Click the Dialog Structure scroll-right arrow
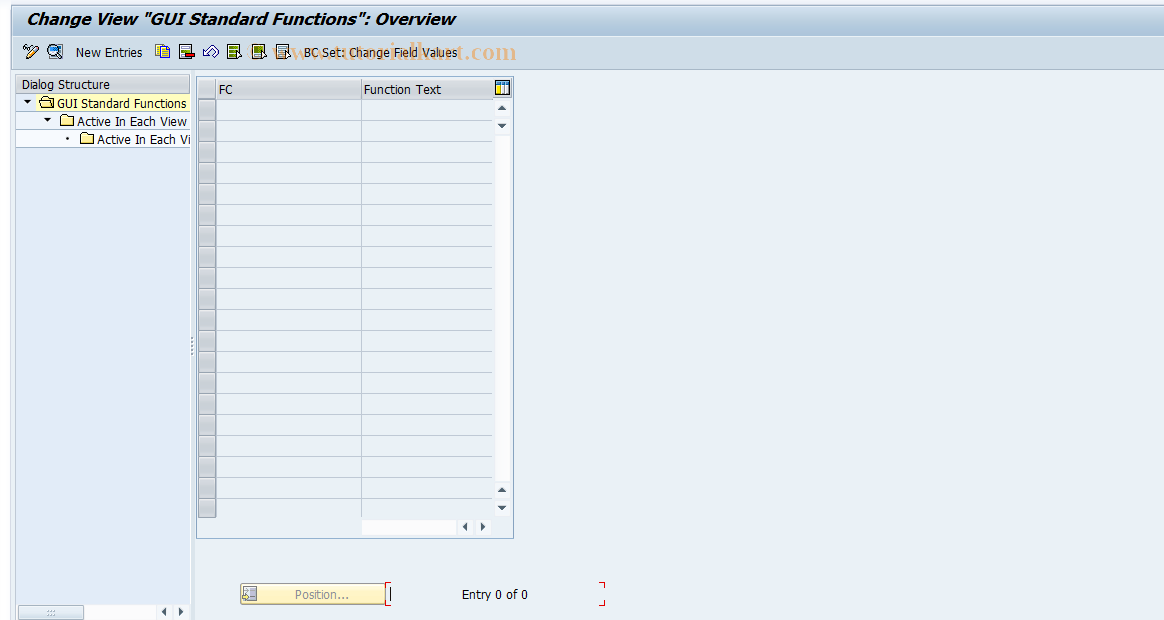Viewport: 1164px width, 620px height. [181, 612]
